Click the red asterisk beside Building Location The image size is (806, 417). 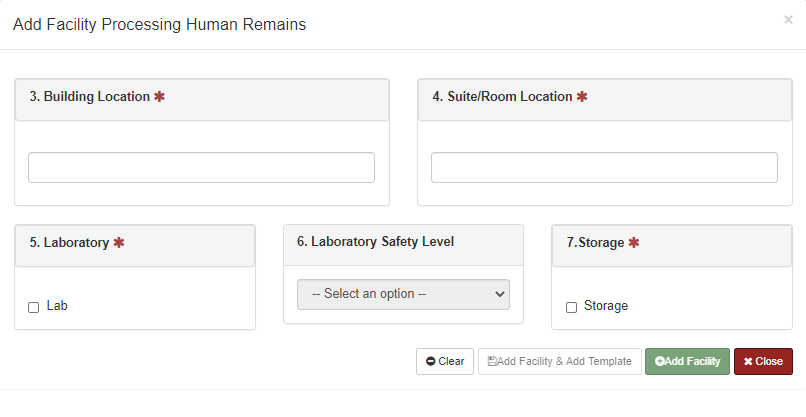tap(159, 97)
